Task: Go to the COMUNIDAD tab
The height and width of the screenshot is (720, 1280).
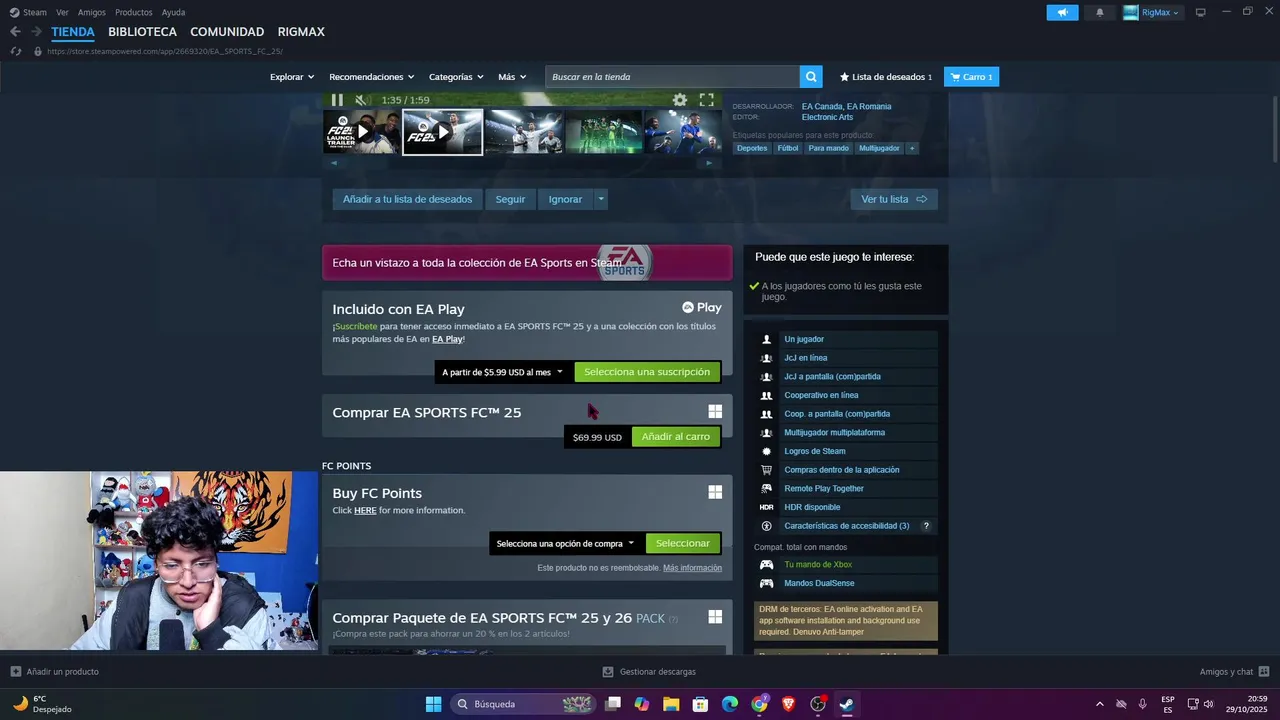Action: click(227, 32)
